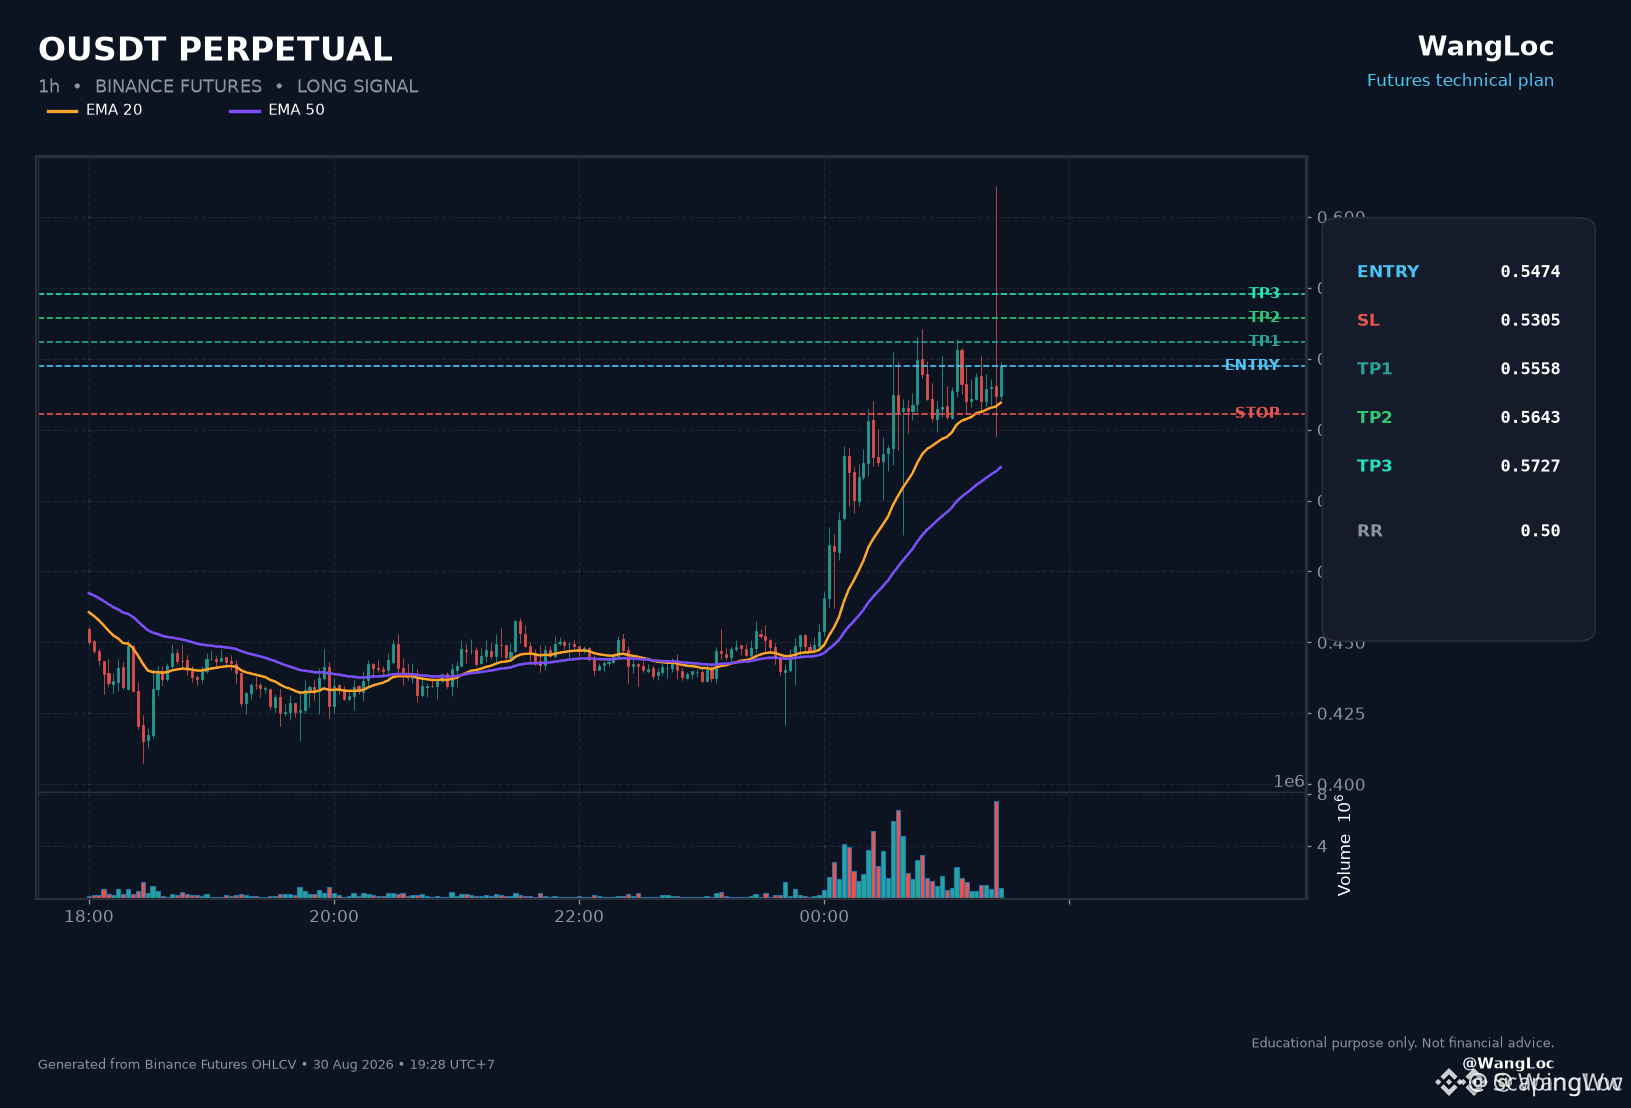This screenshot has width=1631, height=1108.
Task: Click the purple EMA 50 legend line swatch
Action: tap(245, 111)
